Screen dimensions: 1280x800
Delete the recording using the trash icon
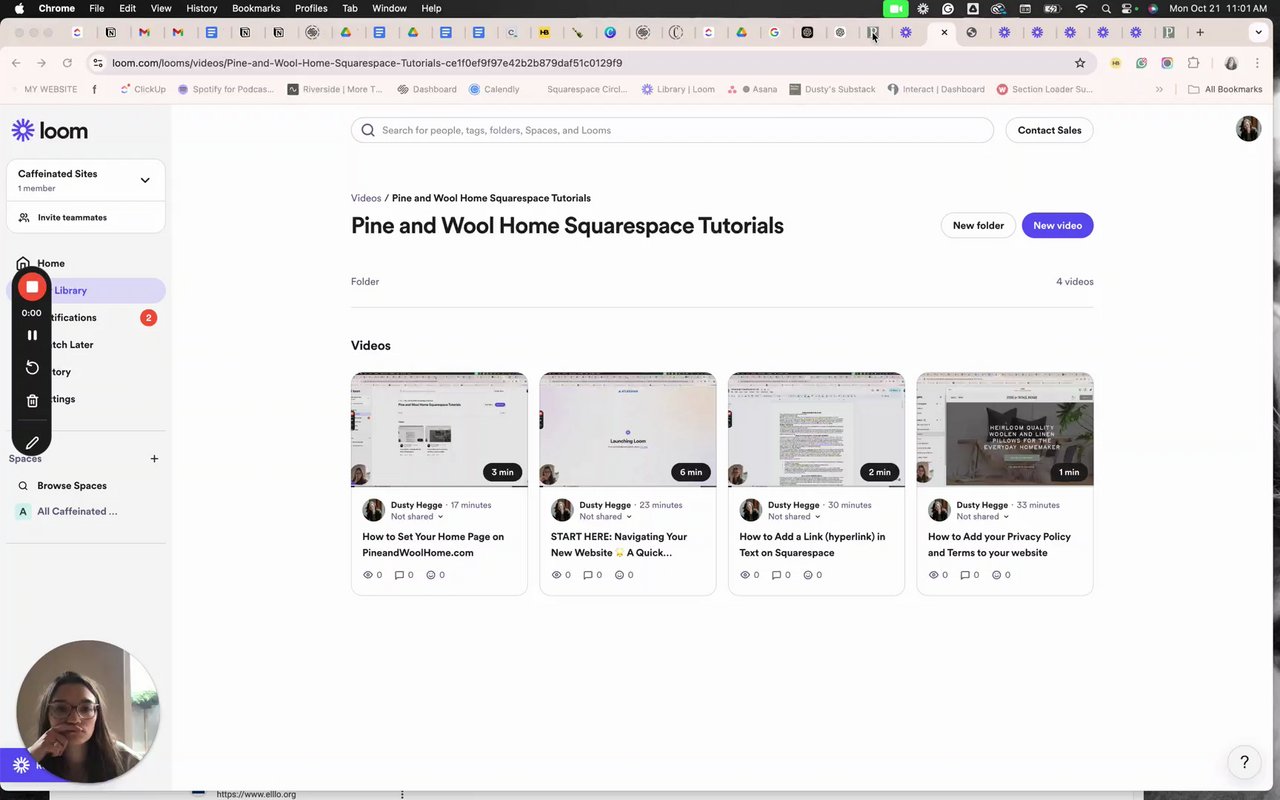(32, 401)
